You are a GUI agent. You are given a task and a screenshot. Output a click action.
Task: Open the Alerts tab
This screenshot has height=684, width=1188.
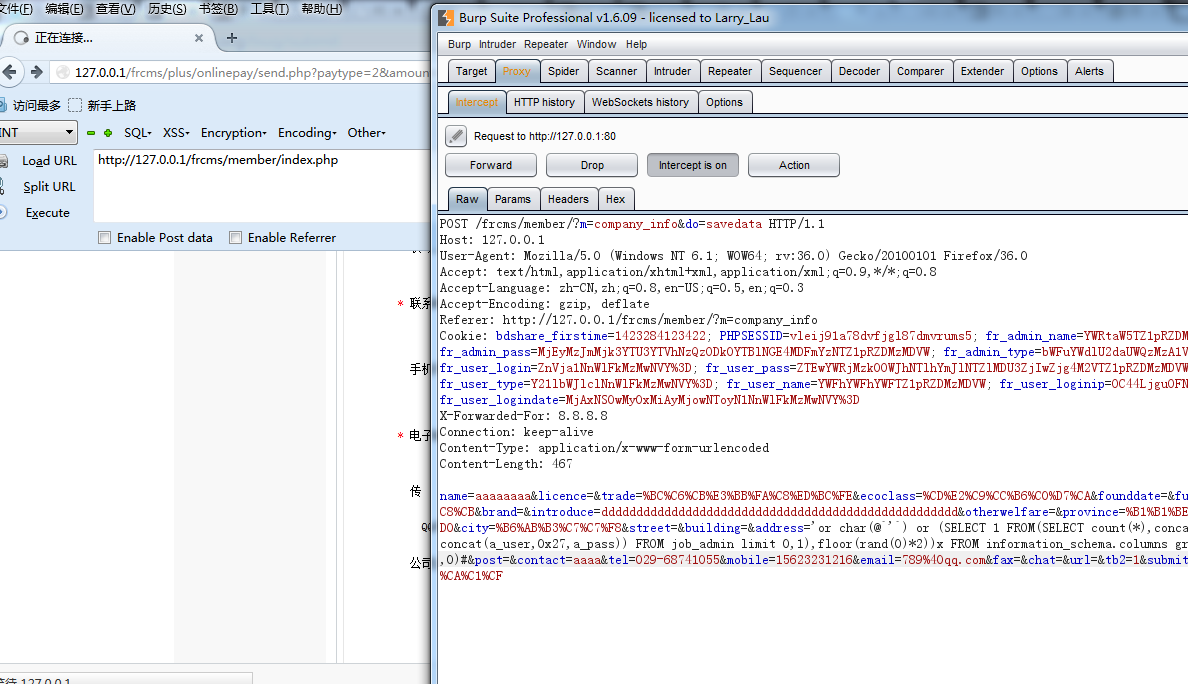pos(1090,71)
